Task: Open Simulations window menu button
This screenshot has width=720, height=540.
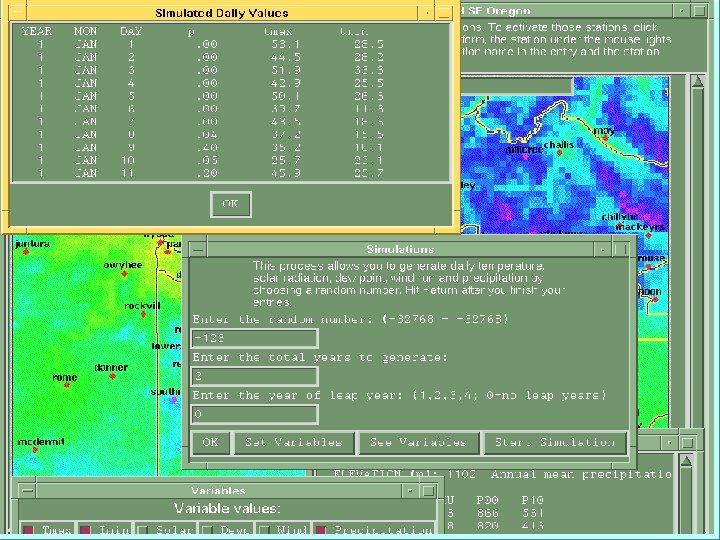Action: click(198, 249)
